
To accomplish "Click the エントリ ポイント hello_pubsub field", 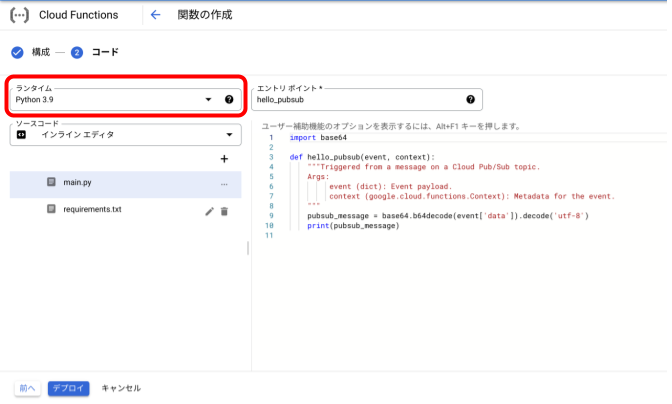I will click(x=367, y=99).
